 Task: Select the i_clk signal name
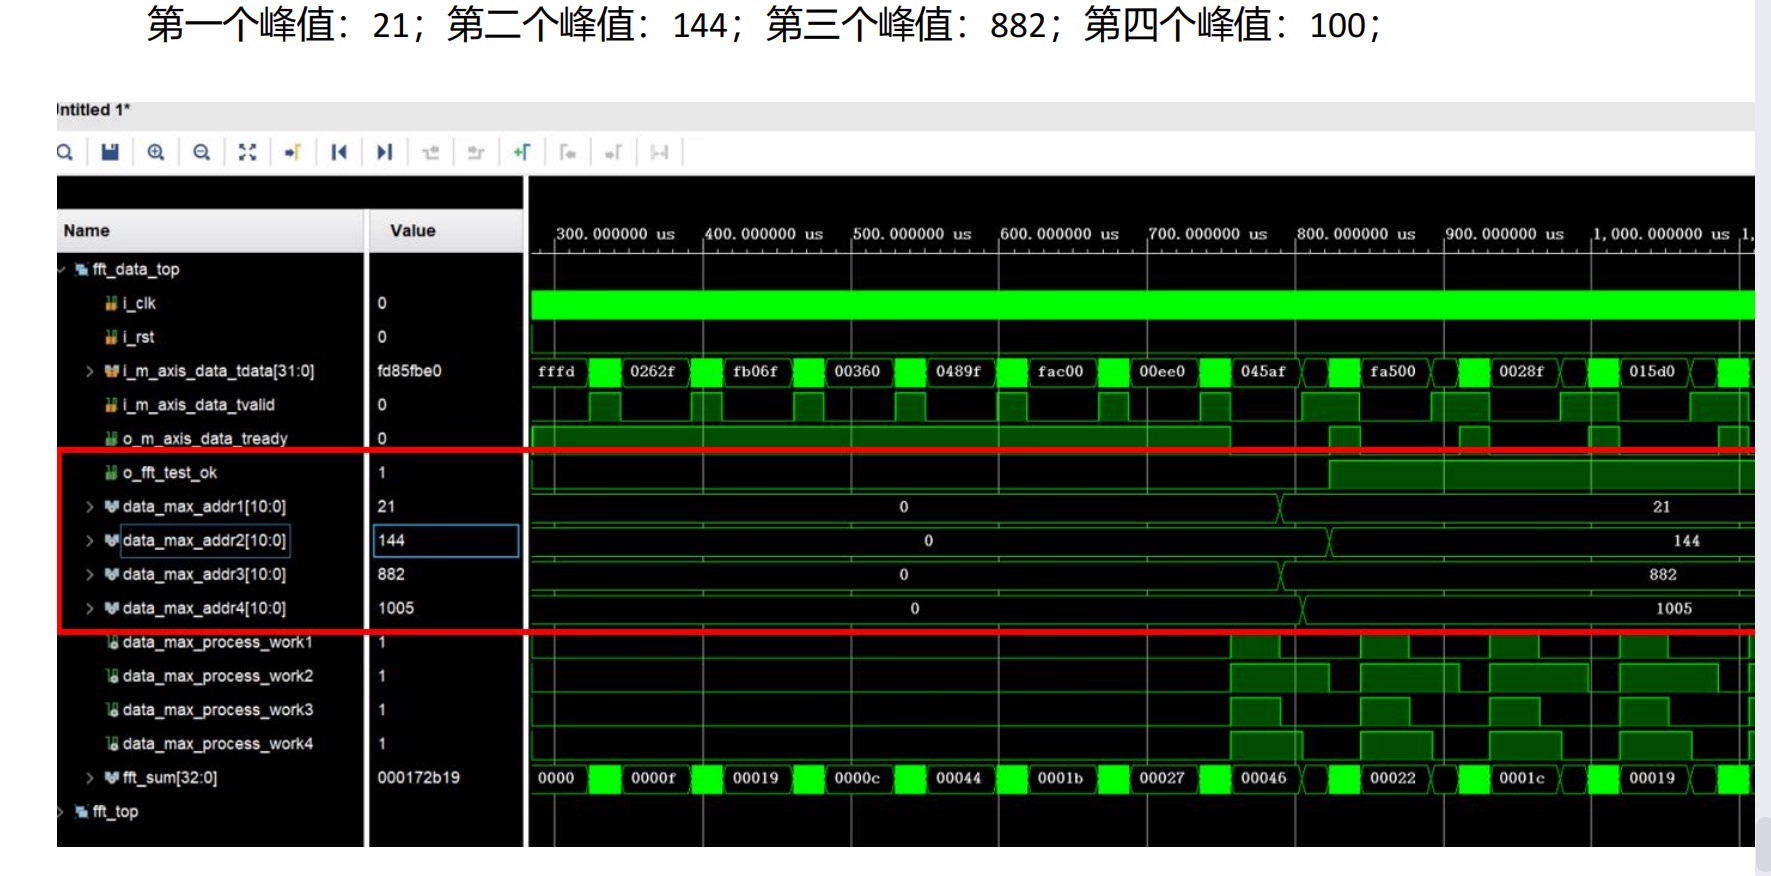coord(139,303)
